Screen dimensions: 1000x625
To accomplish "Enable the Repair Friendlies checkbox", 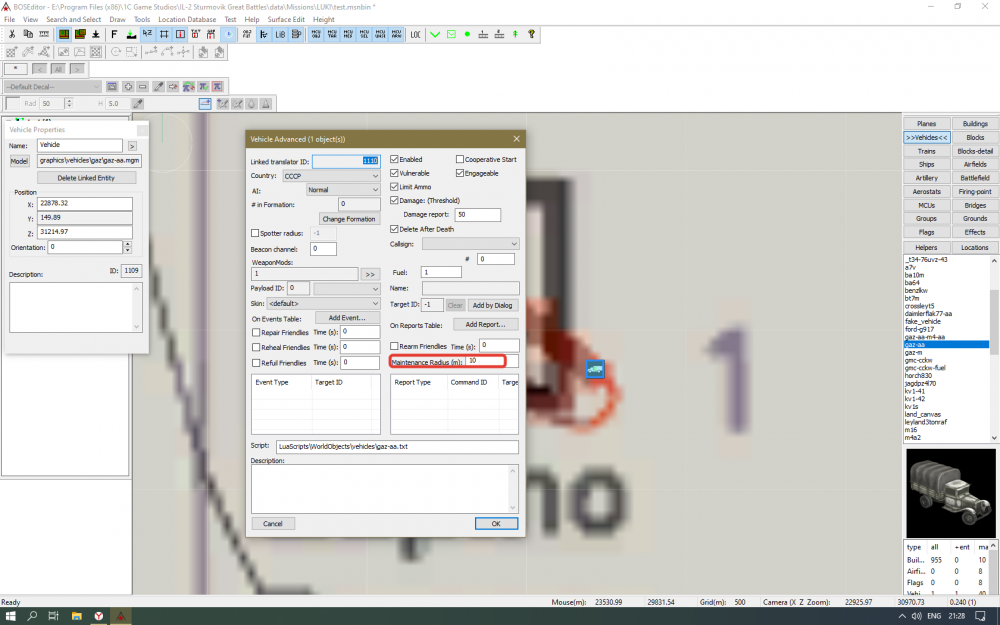I will coord(256,332).
